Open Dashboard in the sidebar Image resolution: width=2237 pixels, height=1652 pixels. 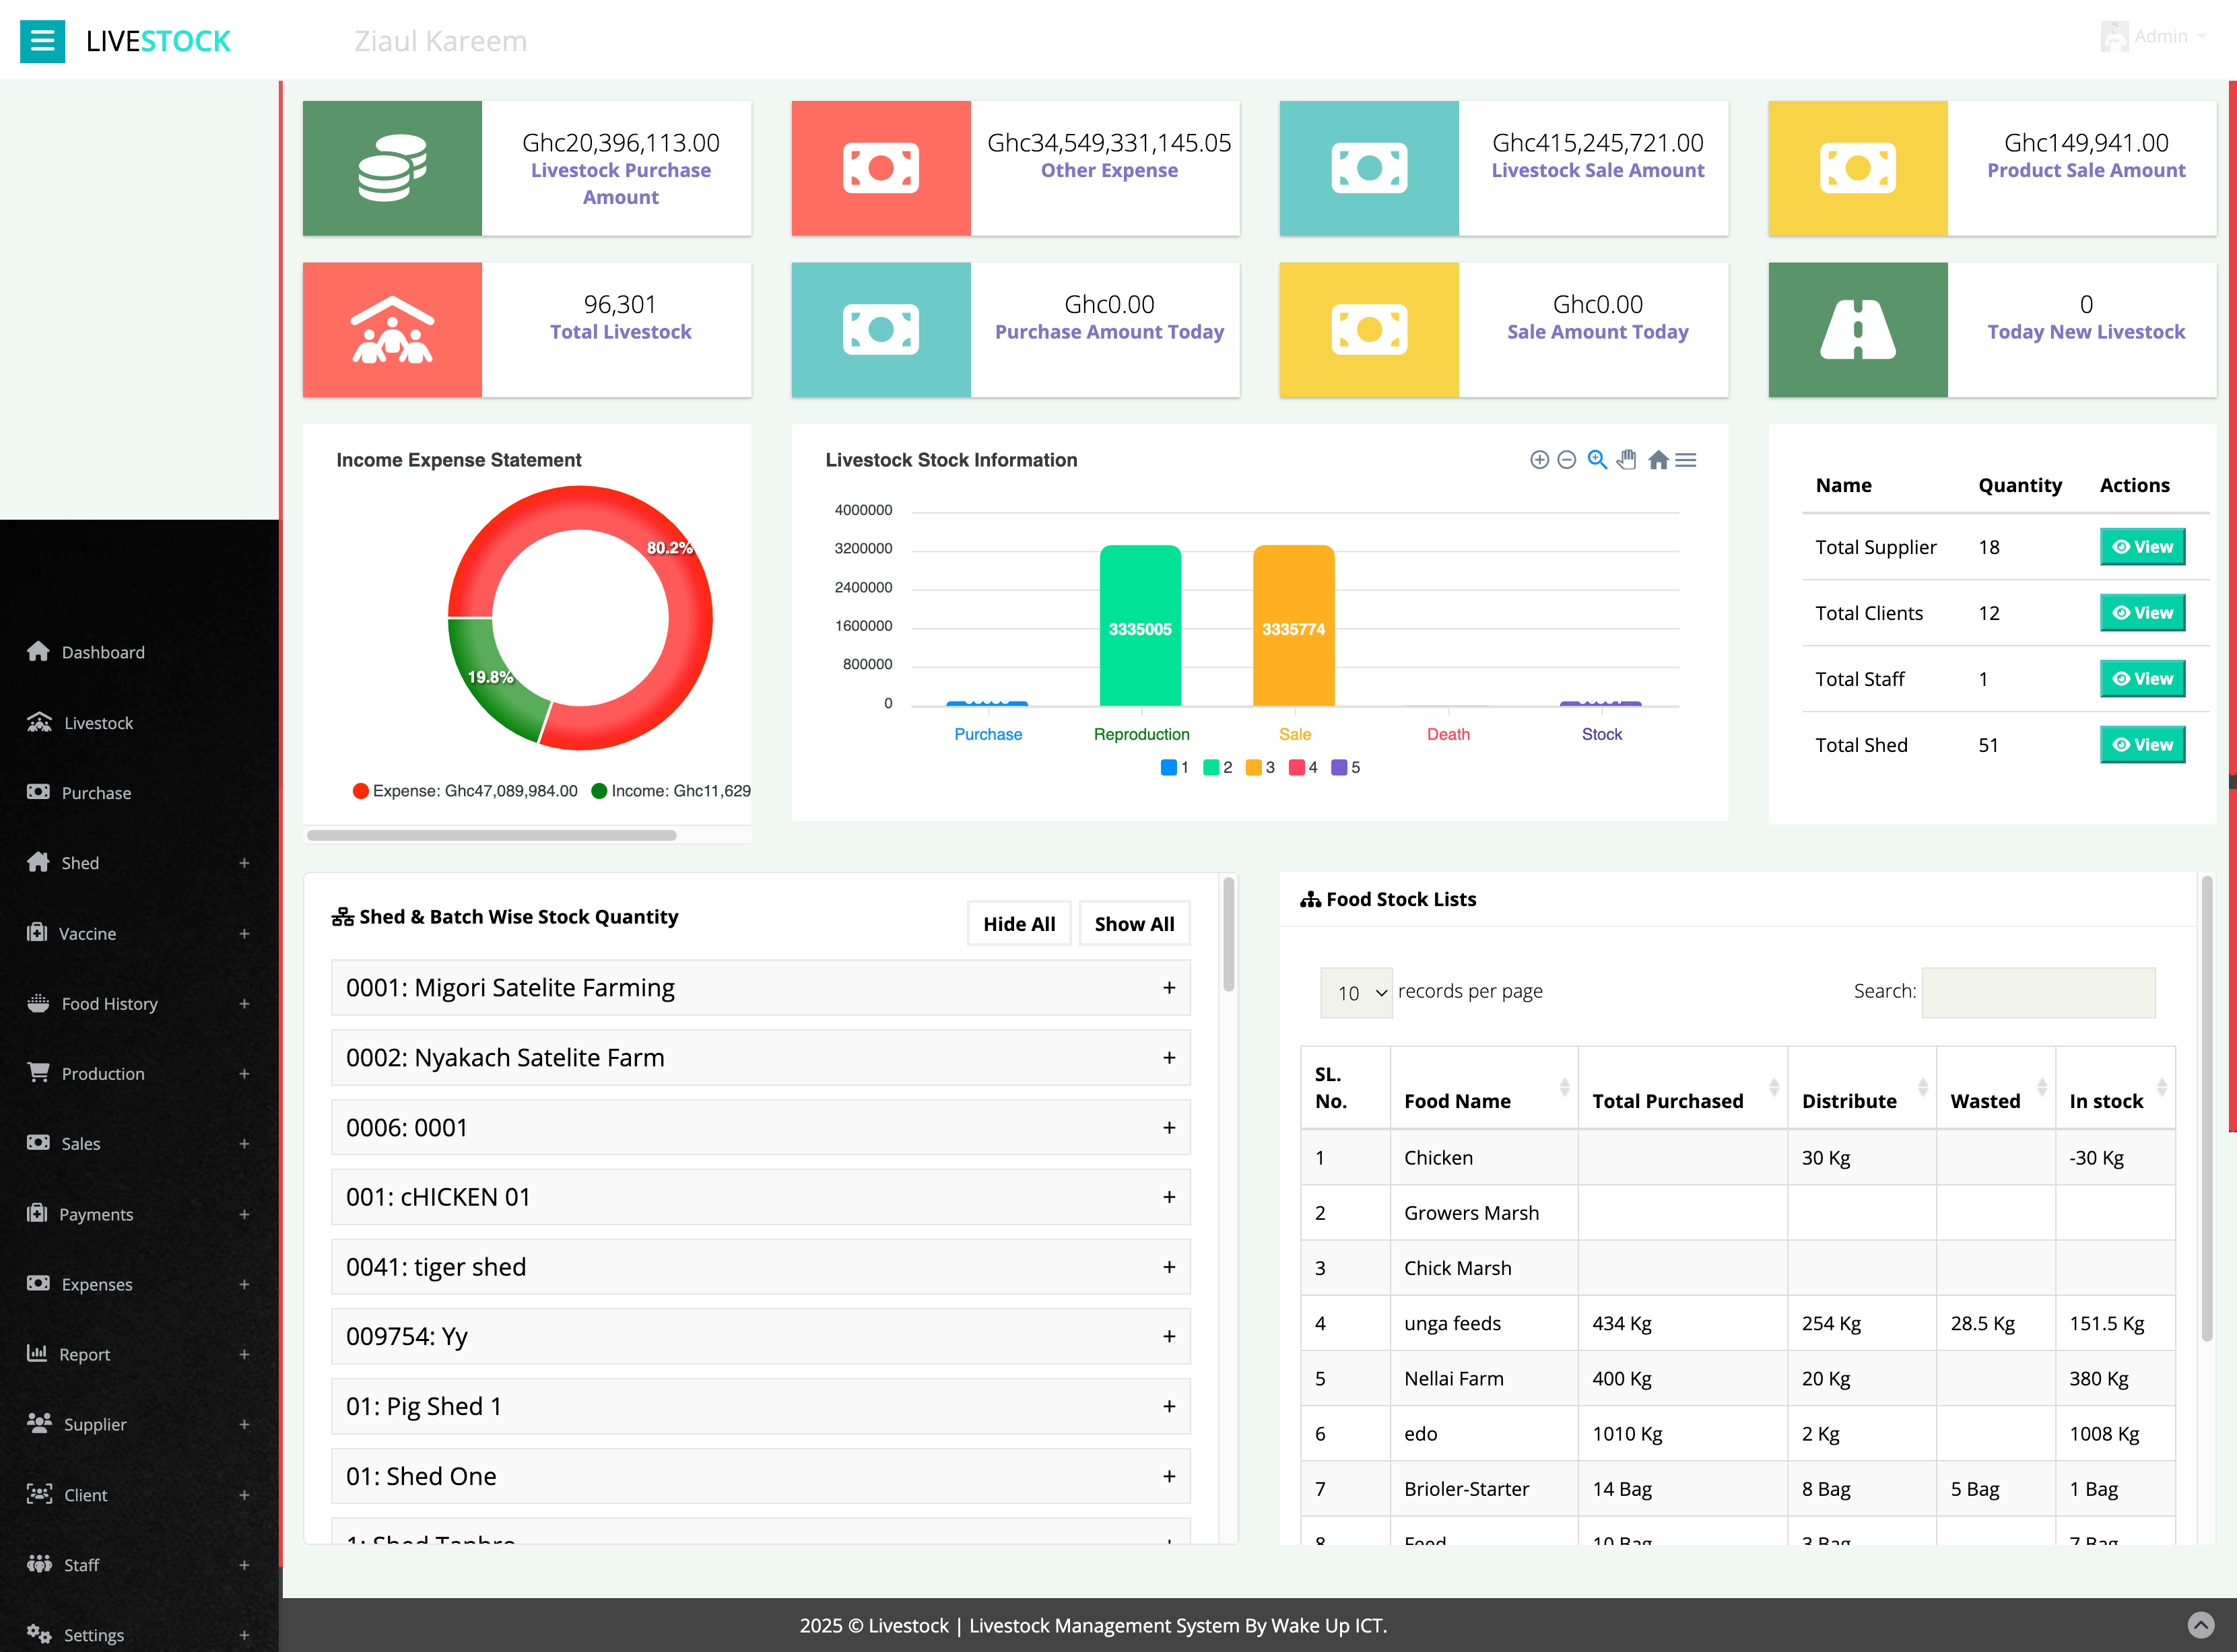point(102,652)
